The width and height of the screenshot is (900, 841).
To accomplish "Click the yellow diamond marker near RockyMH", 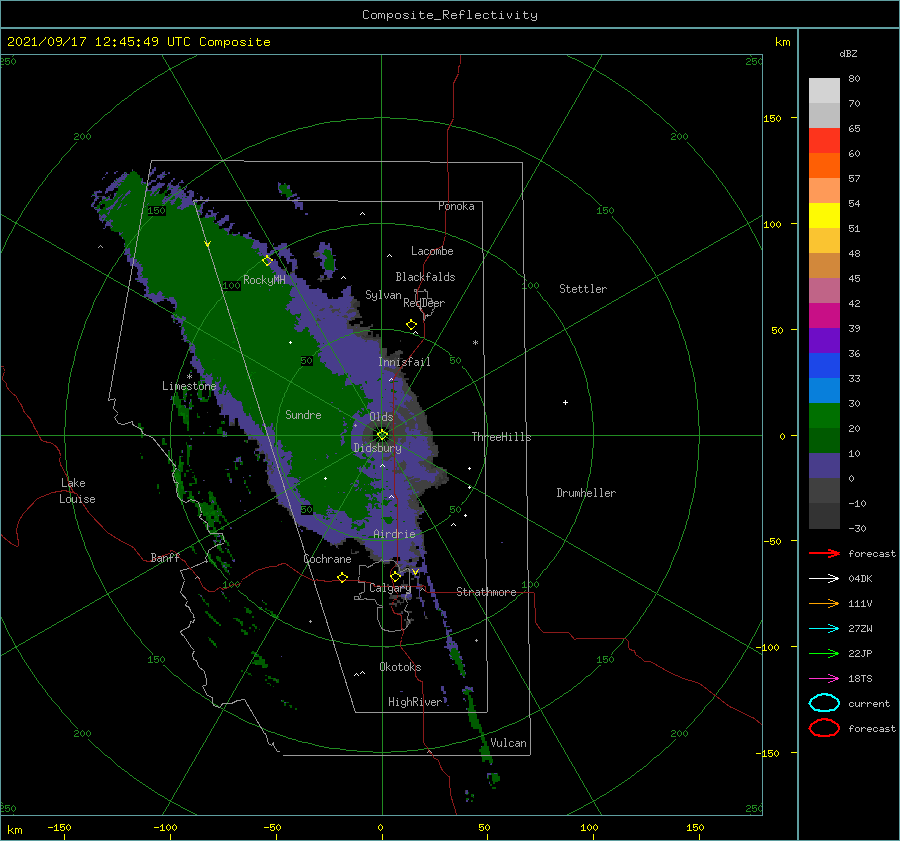I will pyautogui.click(x=267, y=261).
